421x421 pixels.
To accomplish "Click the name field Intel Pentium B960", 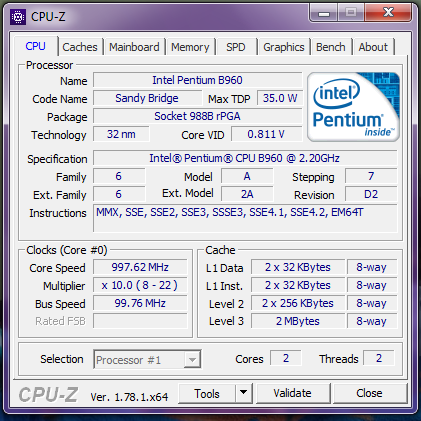I will 197,80.
